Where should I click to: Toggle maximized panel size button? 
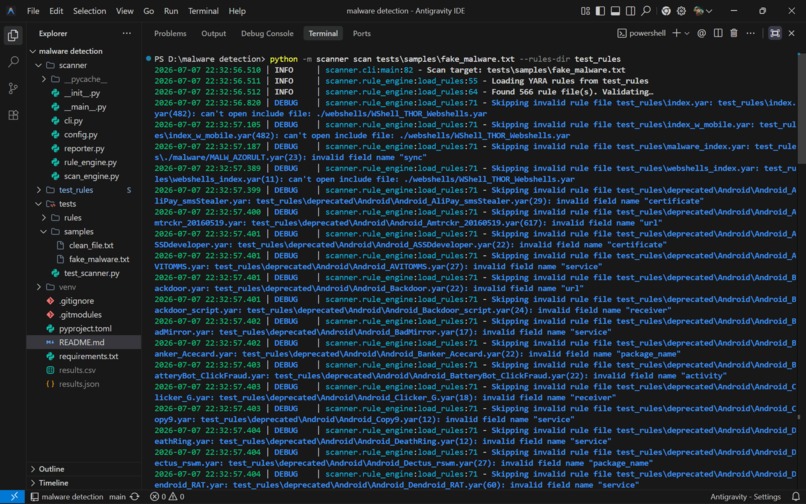[775, 33]
